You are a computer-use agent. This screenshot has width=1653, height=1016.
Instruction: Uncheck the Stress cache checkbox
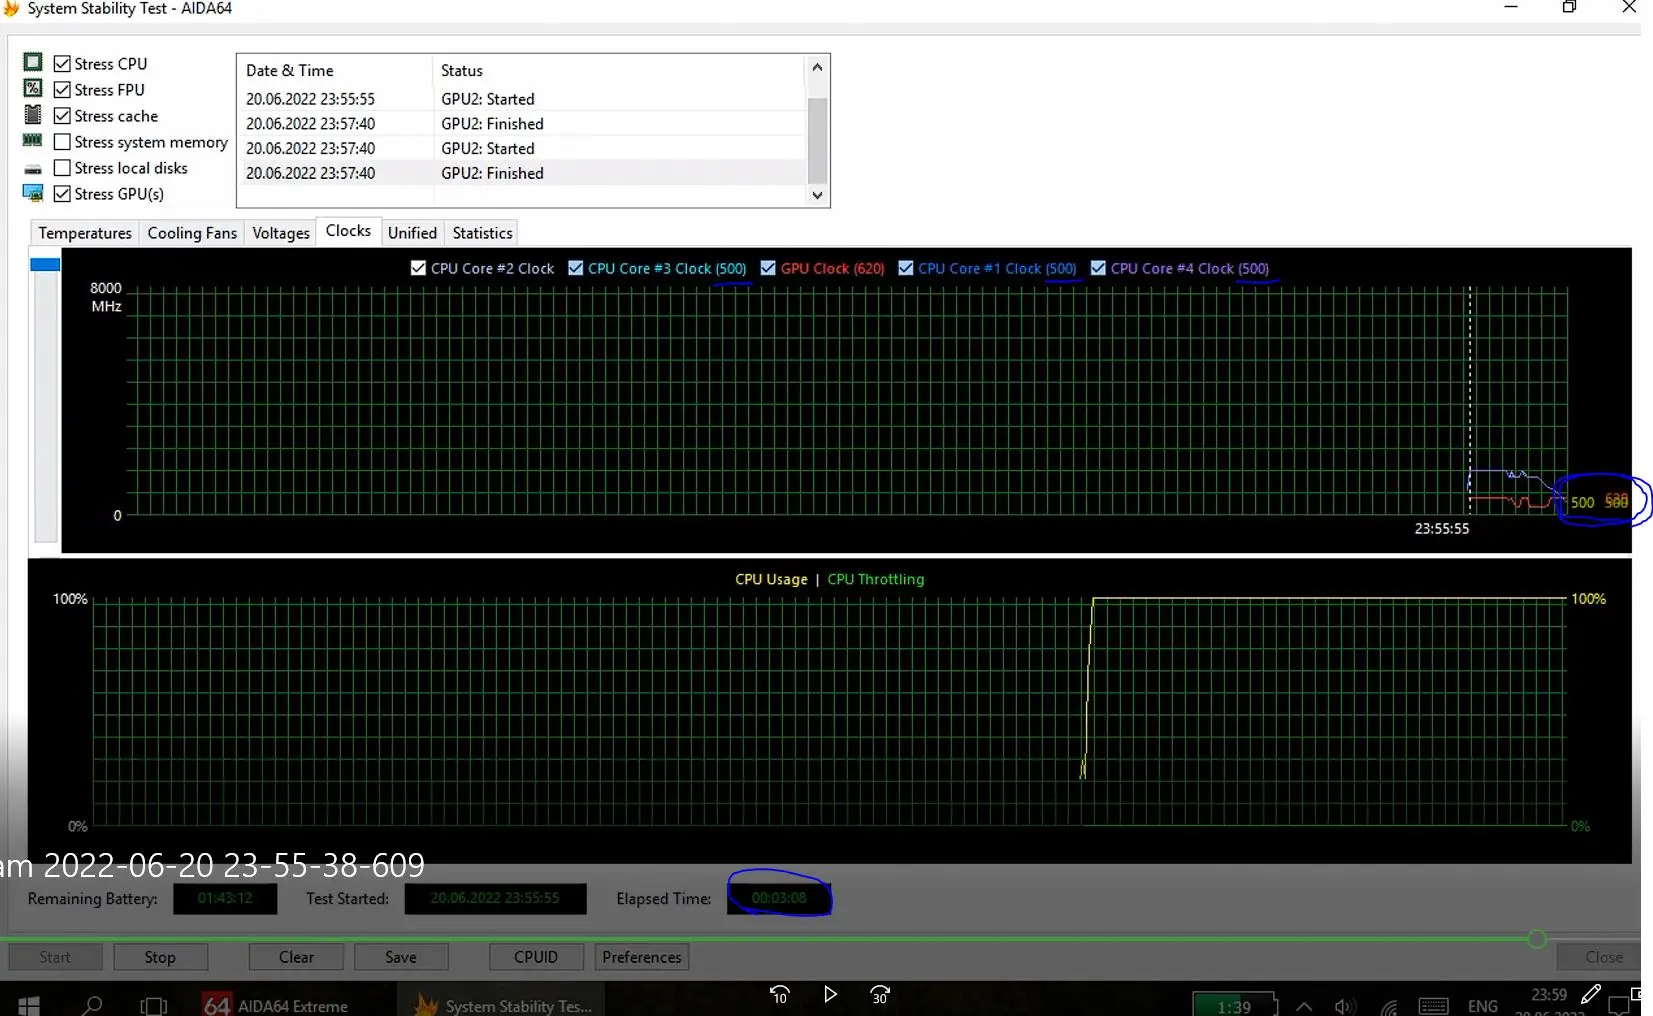click(62, 115)
